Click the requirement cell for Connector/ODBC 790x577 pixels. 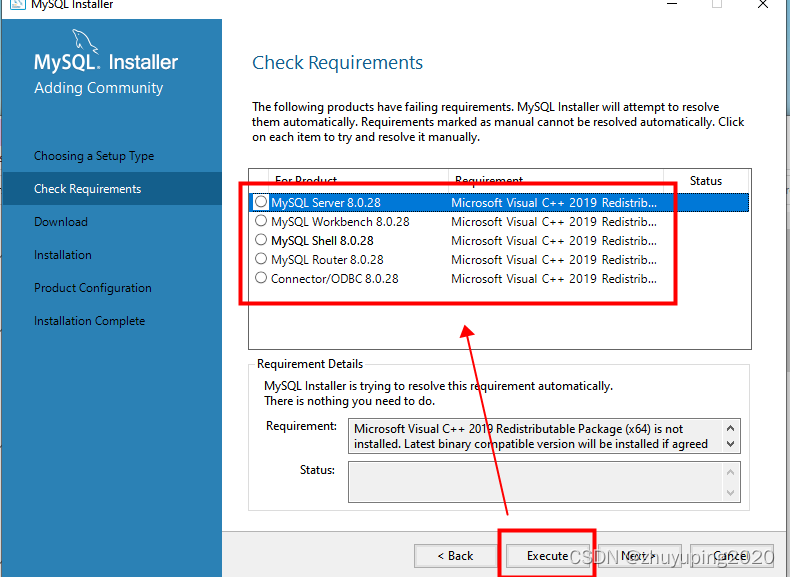click(554, 279)
